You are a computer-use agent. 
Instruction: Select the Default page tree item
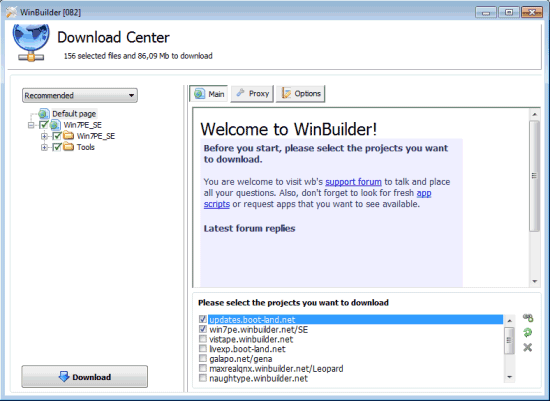pos(74,114)
